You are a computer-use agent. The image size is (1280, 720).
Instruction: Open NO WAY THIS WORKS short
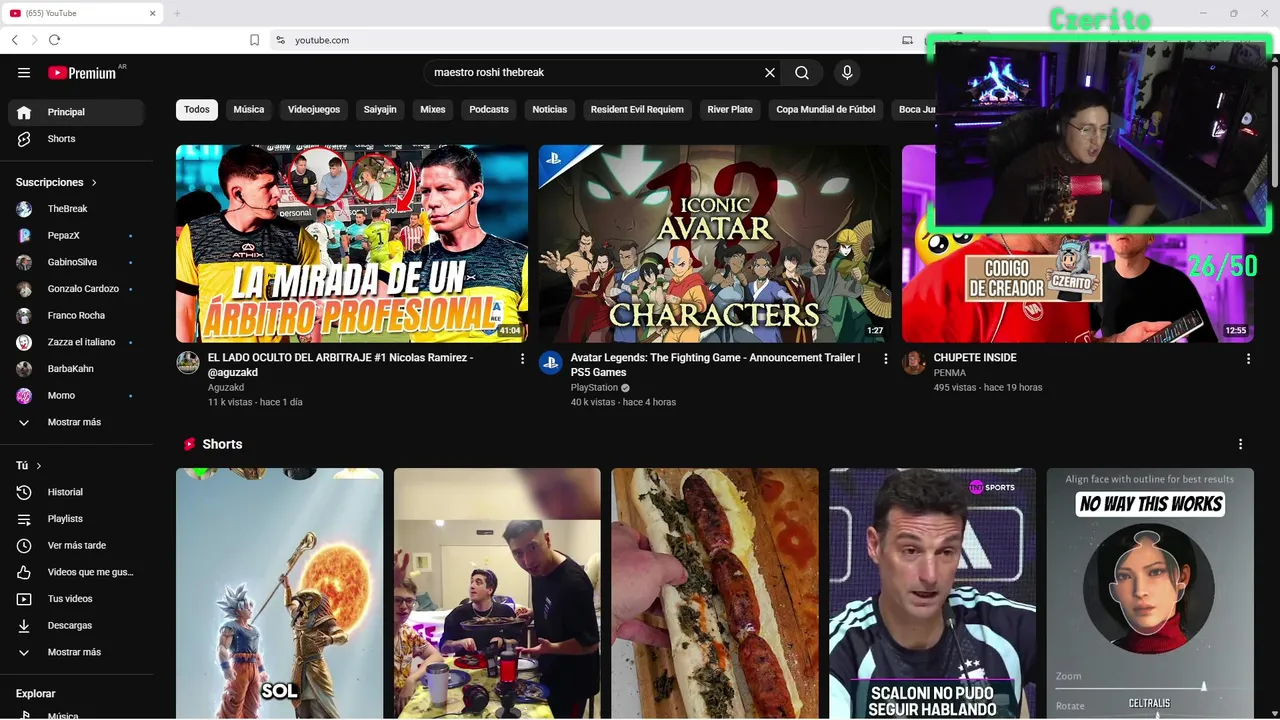pos(1150,593)
